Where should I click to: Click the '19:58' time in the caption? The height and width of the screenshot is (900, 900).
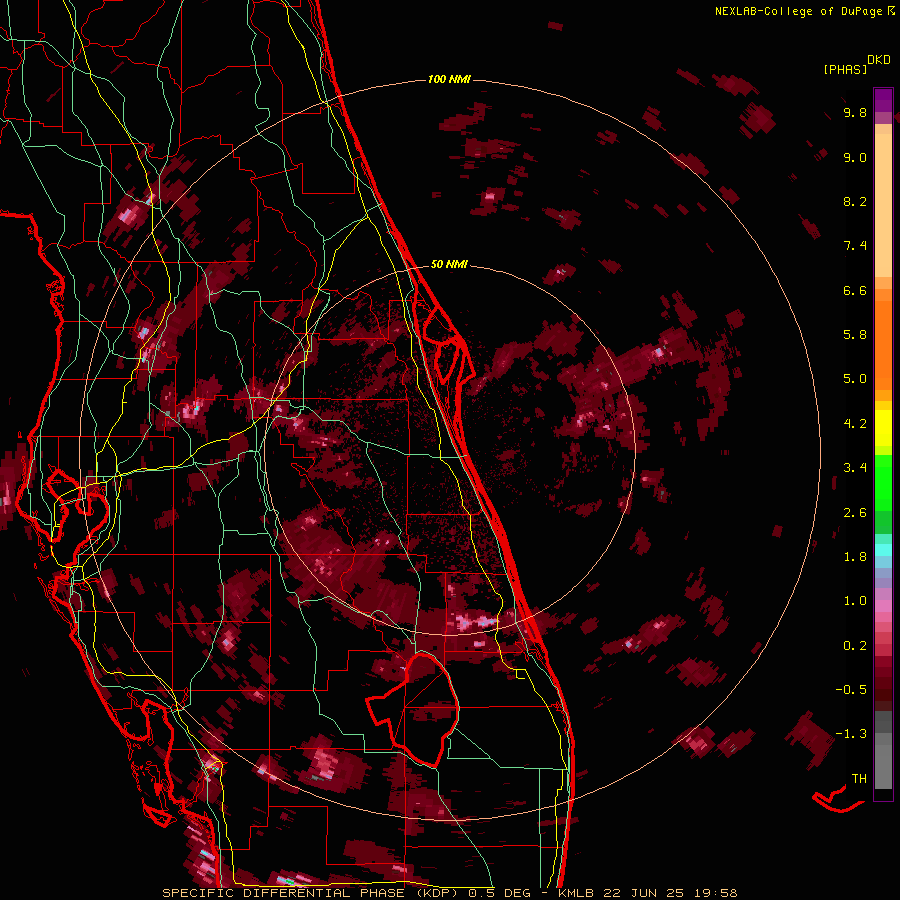pyautogui.click(x=715, y=893)
